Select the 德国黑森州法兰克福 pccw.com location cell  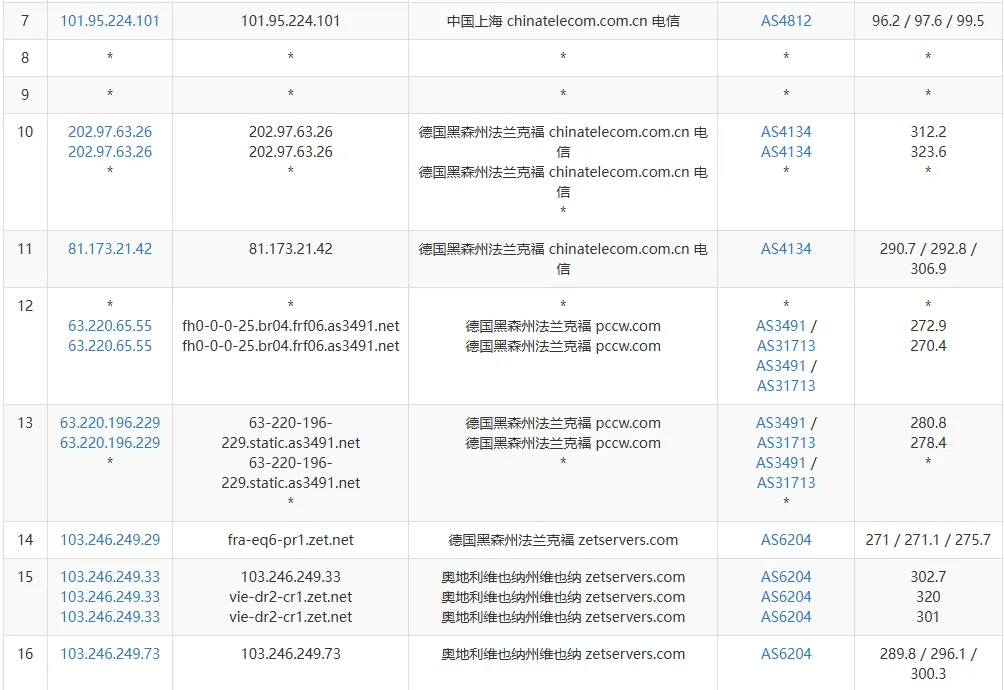point(561,325)
